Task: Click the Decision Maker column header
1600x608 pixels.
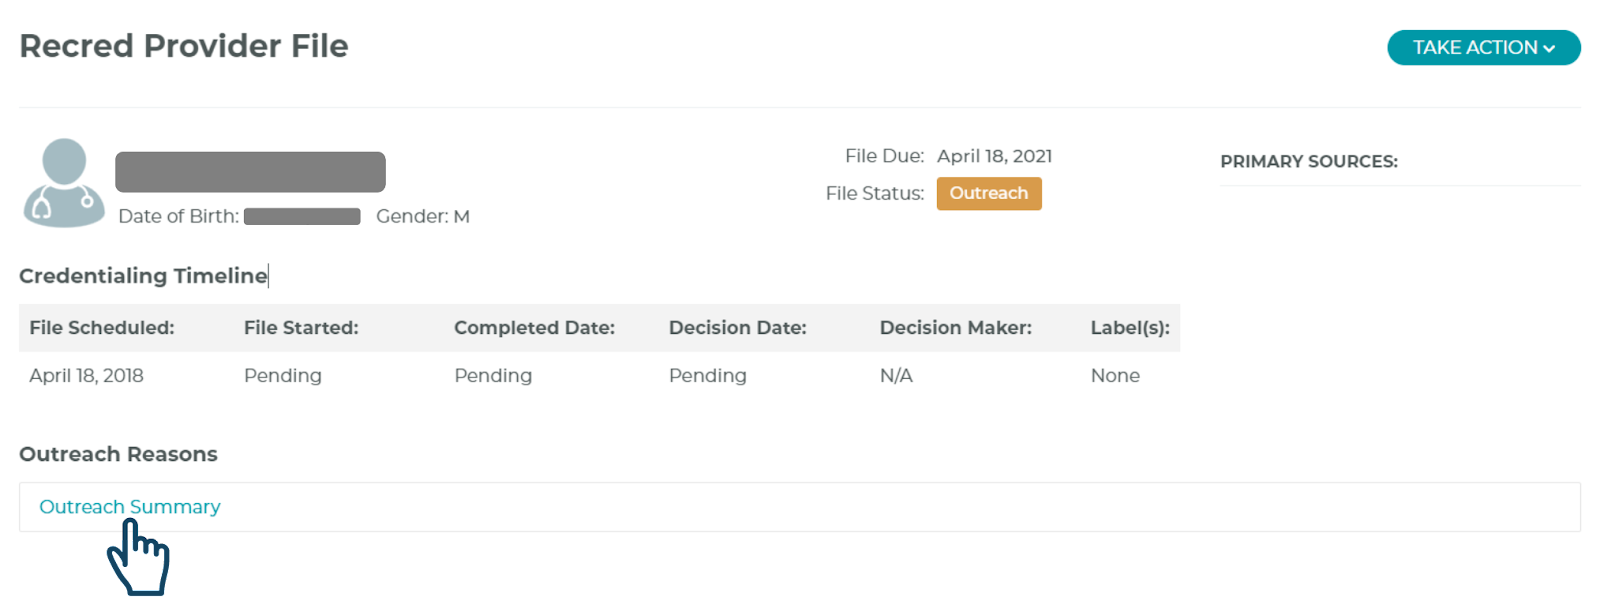Action: point(955,328)
